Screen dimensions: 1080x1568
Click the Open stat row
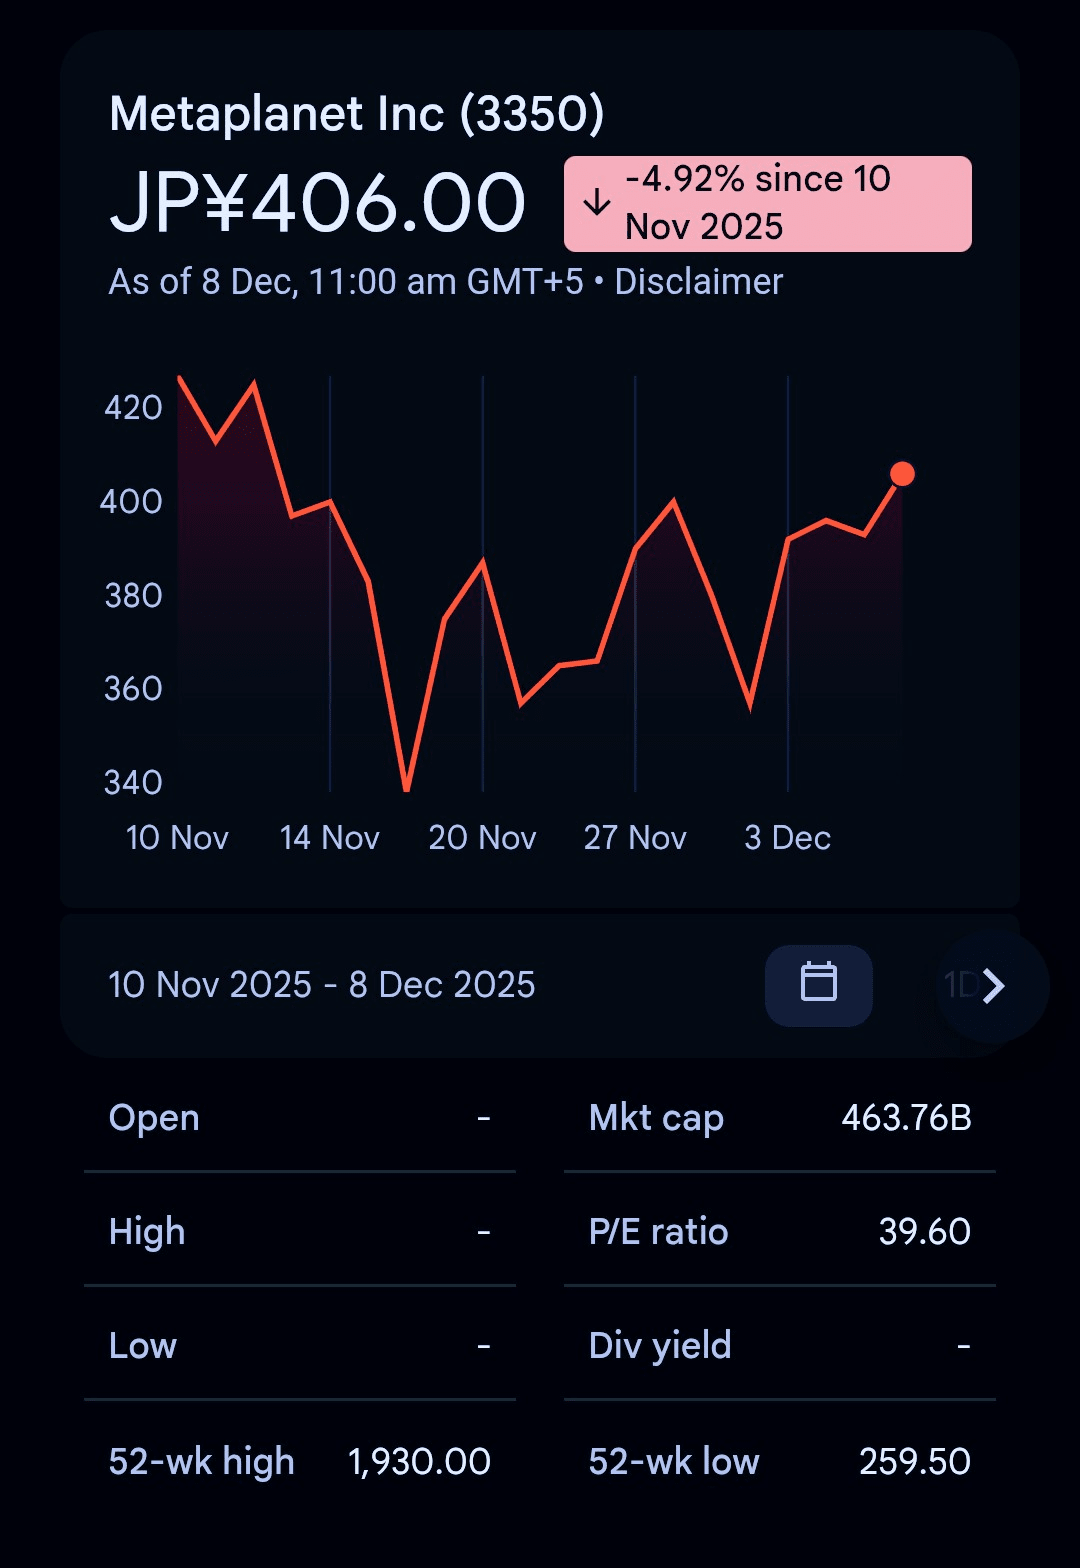(x=300, y=1118)
